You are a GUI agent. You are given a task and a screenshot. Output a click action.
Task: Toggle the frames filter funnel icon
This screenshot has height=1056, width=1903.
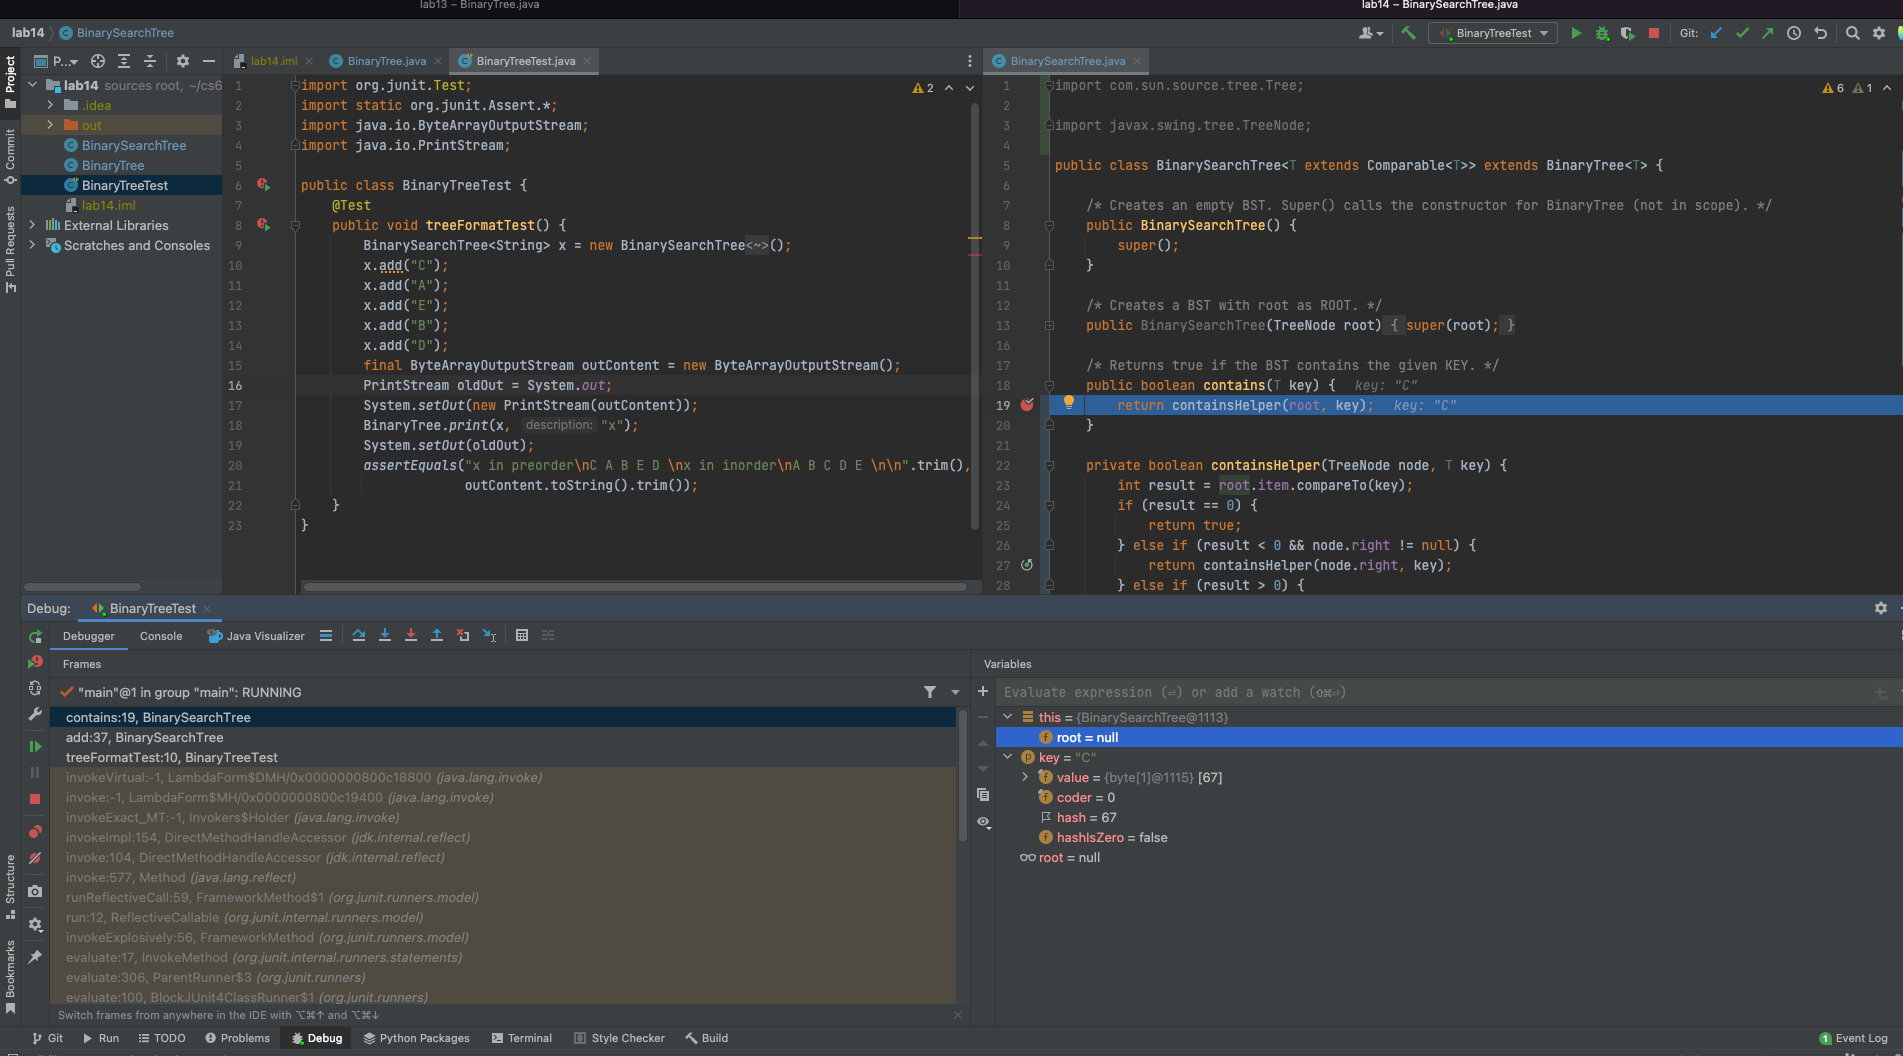[930, 692]
